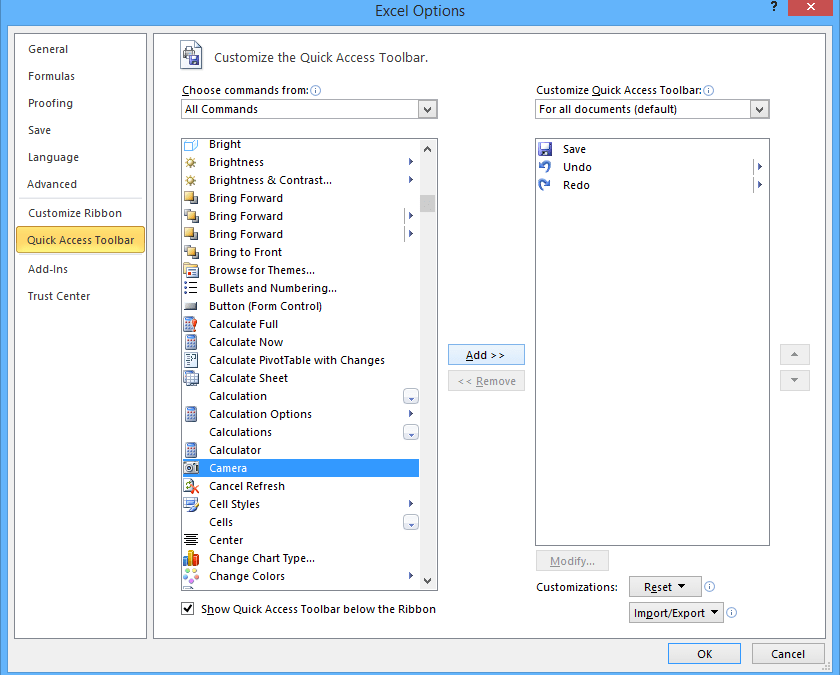Screen dimensions: 840x675
Task: Open the Choose commands from dropdown
Action: (428, 109)
